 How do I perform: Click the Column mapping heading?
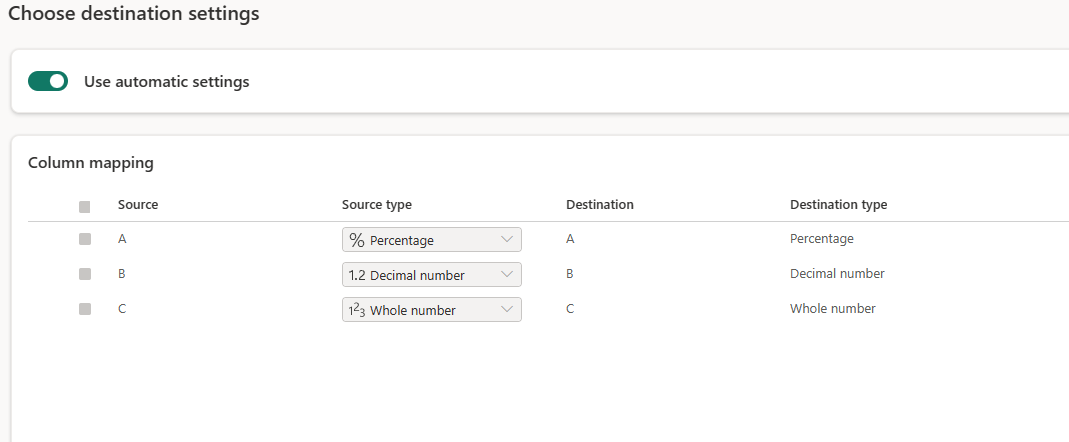(91, 163)
